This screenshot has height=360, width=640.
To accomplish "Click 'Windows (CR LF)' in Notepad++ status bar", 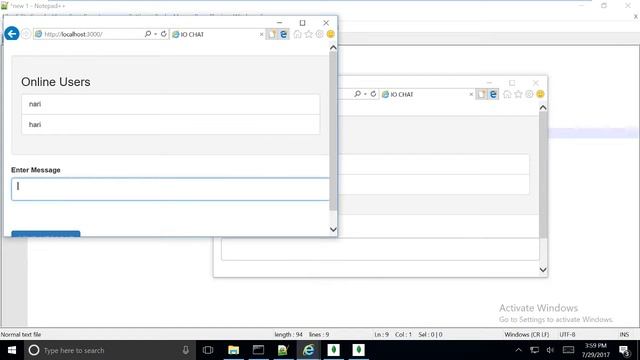I will coord(527,334).
